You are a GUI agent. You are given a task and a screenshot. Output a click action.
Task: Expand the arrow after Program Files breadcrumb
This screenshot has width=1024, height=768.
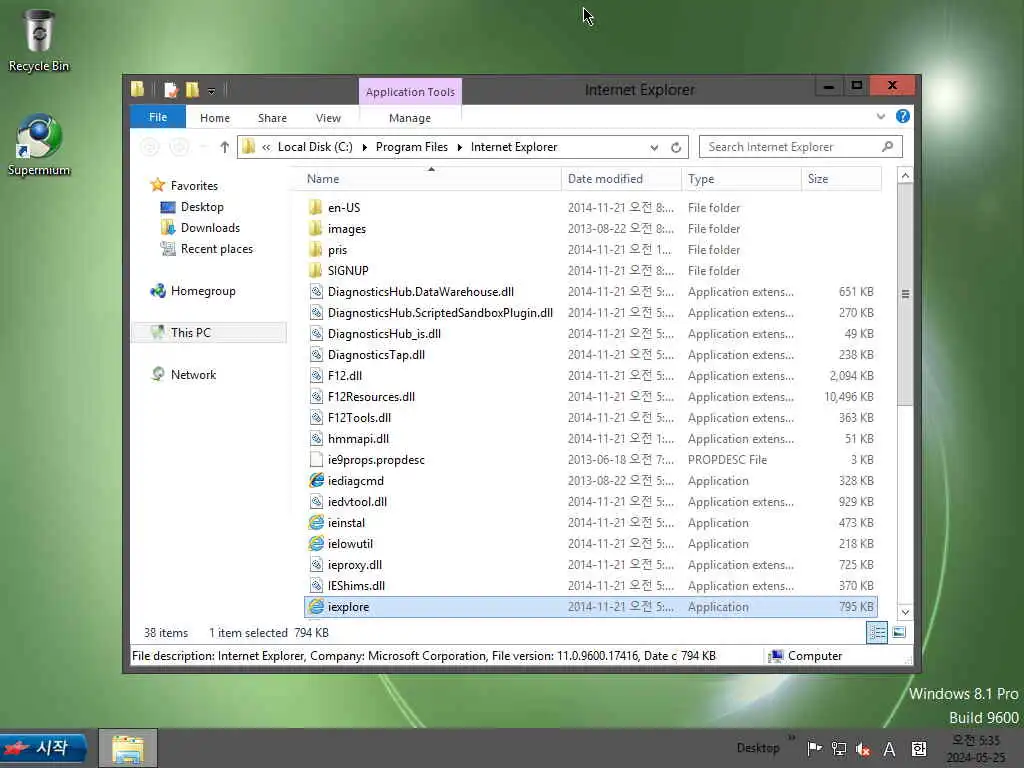pos(460,148)
